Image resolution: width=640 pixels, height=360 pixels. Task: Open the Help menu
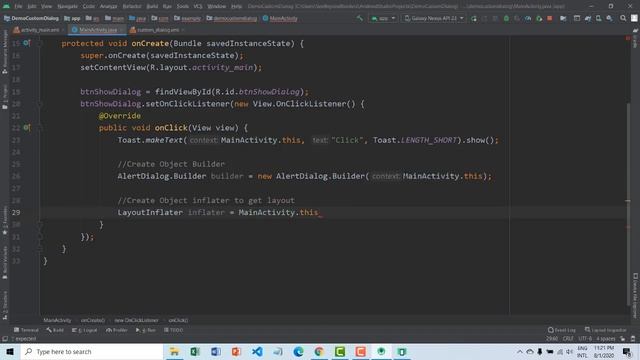pyautogui.click(x=236, y=6)
